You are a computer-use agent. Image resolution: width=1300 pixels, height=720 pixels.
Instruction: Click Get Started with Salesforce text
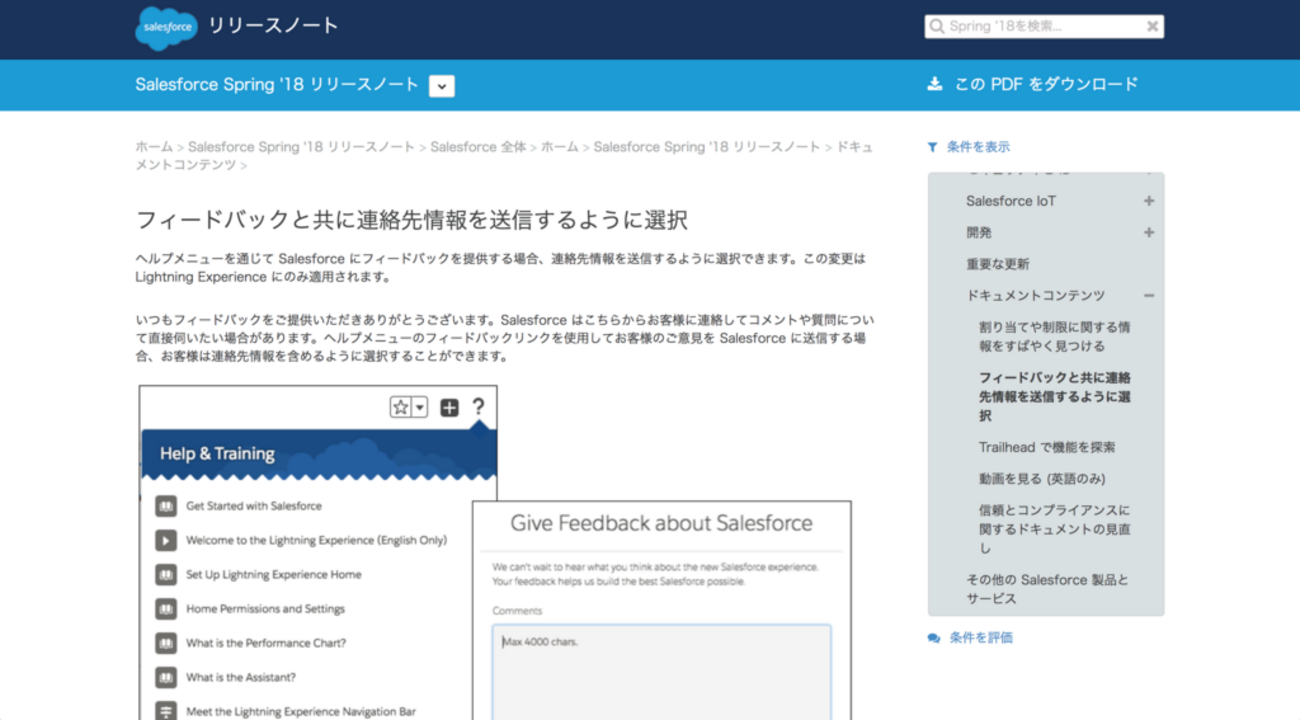tap(254, 506)
